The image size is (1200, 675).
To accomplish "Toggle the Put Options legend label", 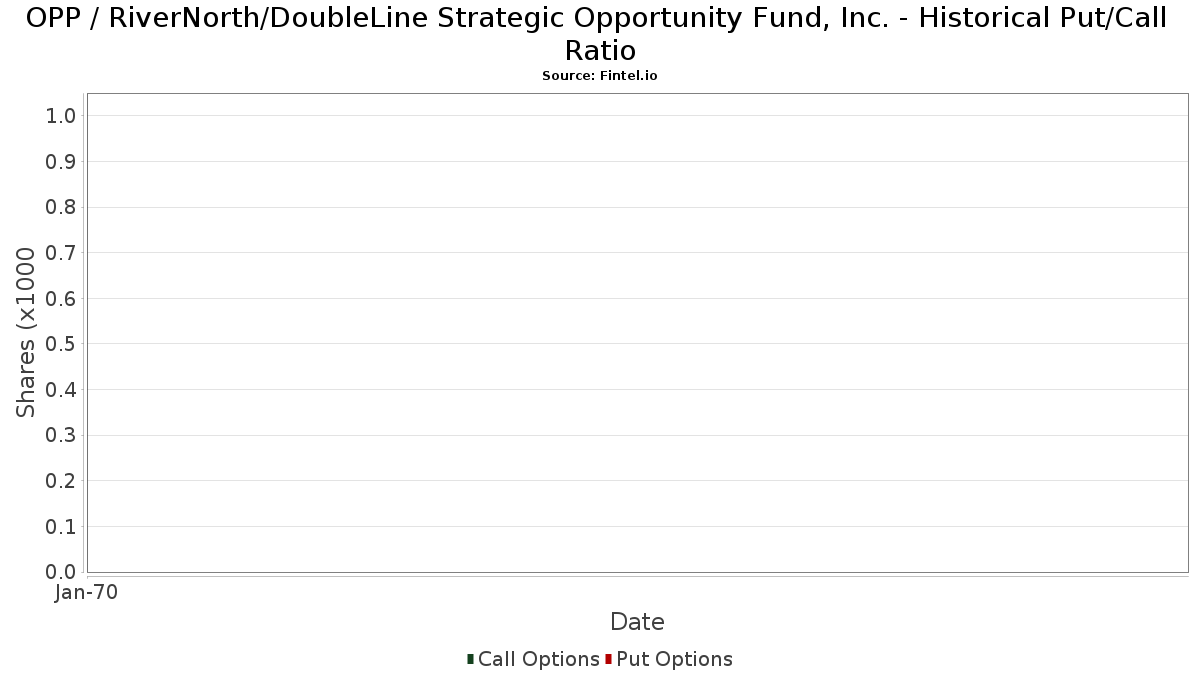I will click(675, 659).
